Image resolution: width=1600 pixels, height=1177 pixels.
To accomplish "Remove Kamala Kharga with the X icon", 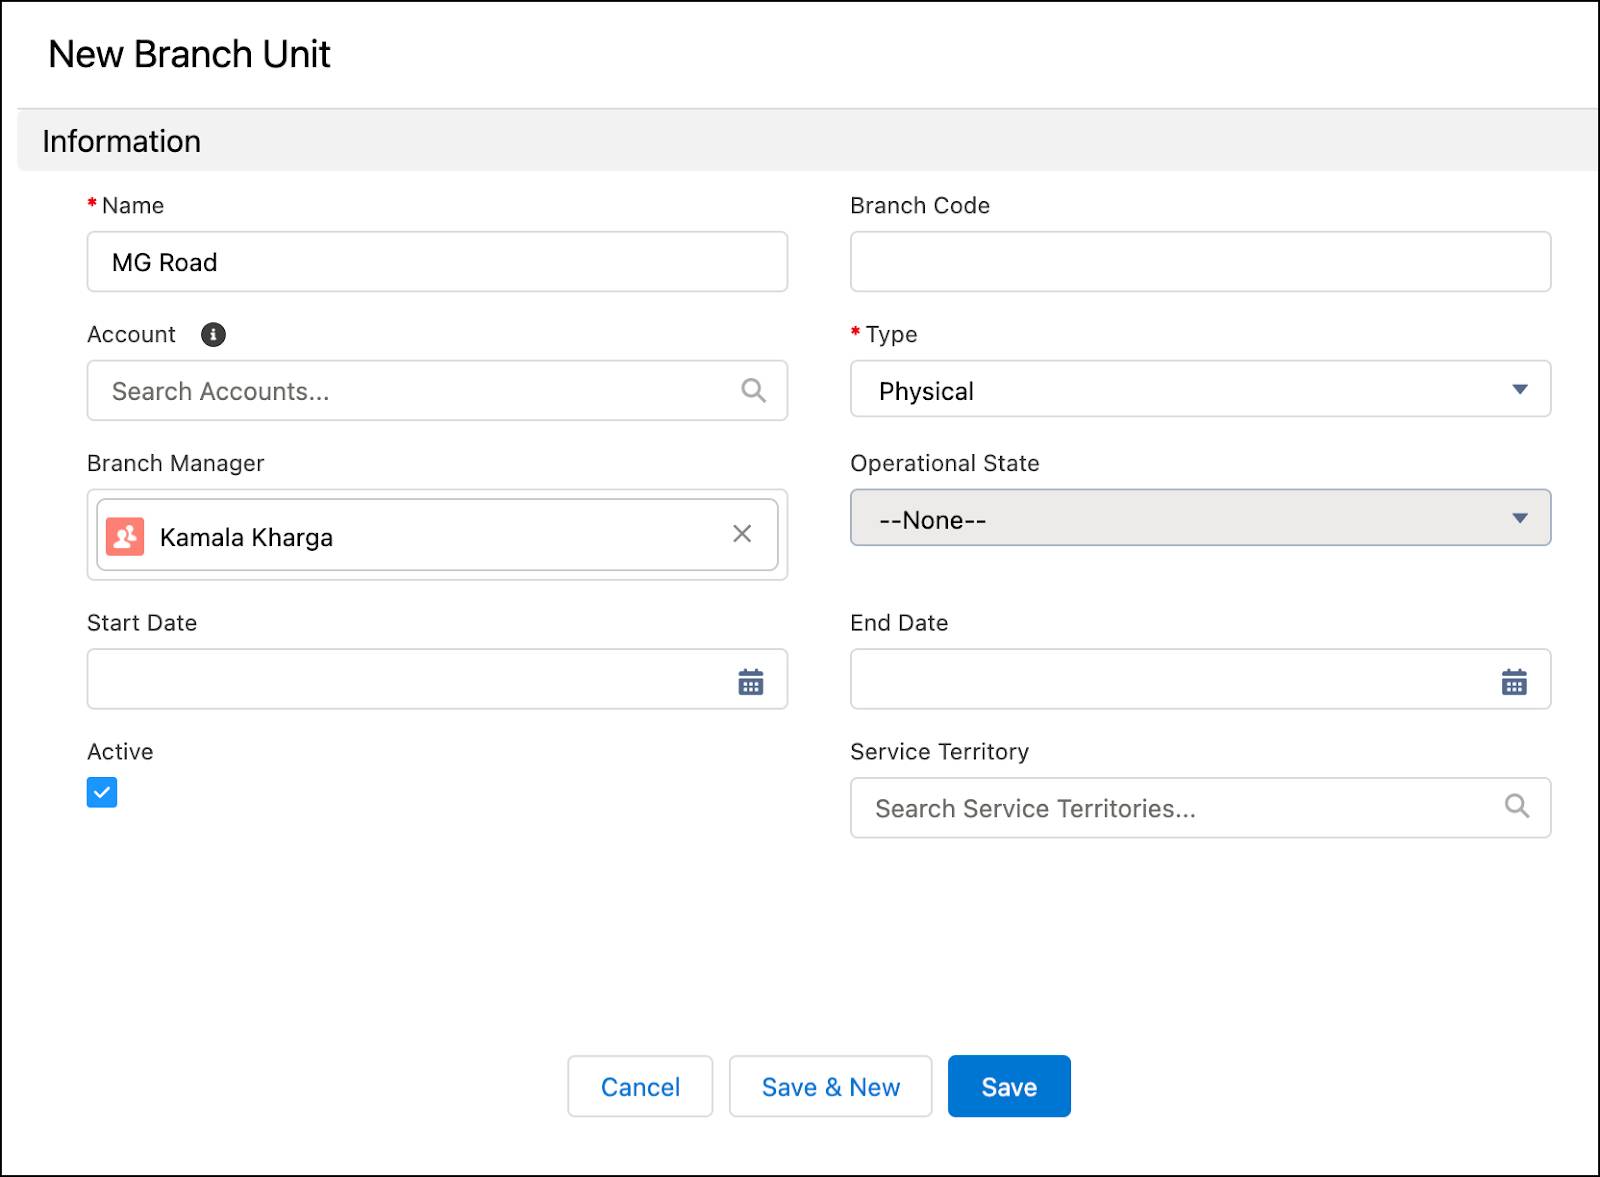I will [742, 534].
